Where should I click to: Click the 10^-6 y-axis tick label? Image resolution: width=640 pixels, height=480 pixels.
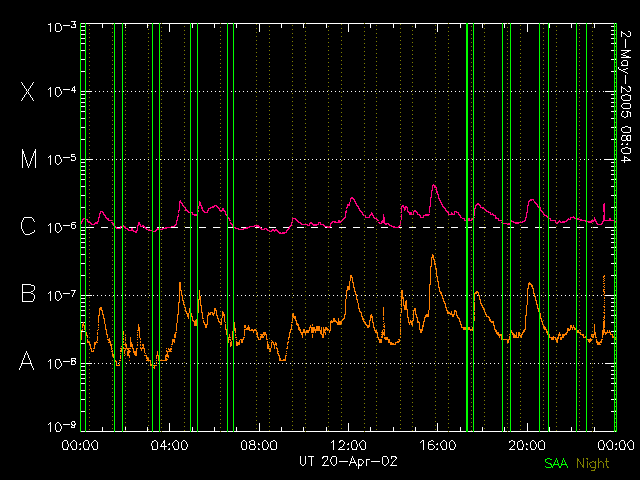point(62,228)
